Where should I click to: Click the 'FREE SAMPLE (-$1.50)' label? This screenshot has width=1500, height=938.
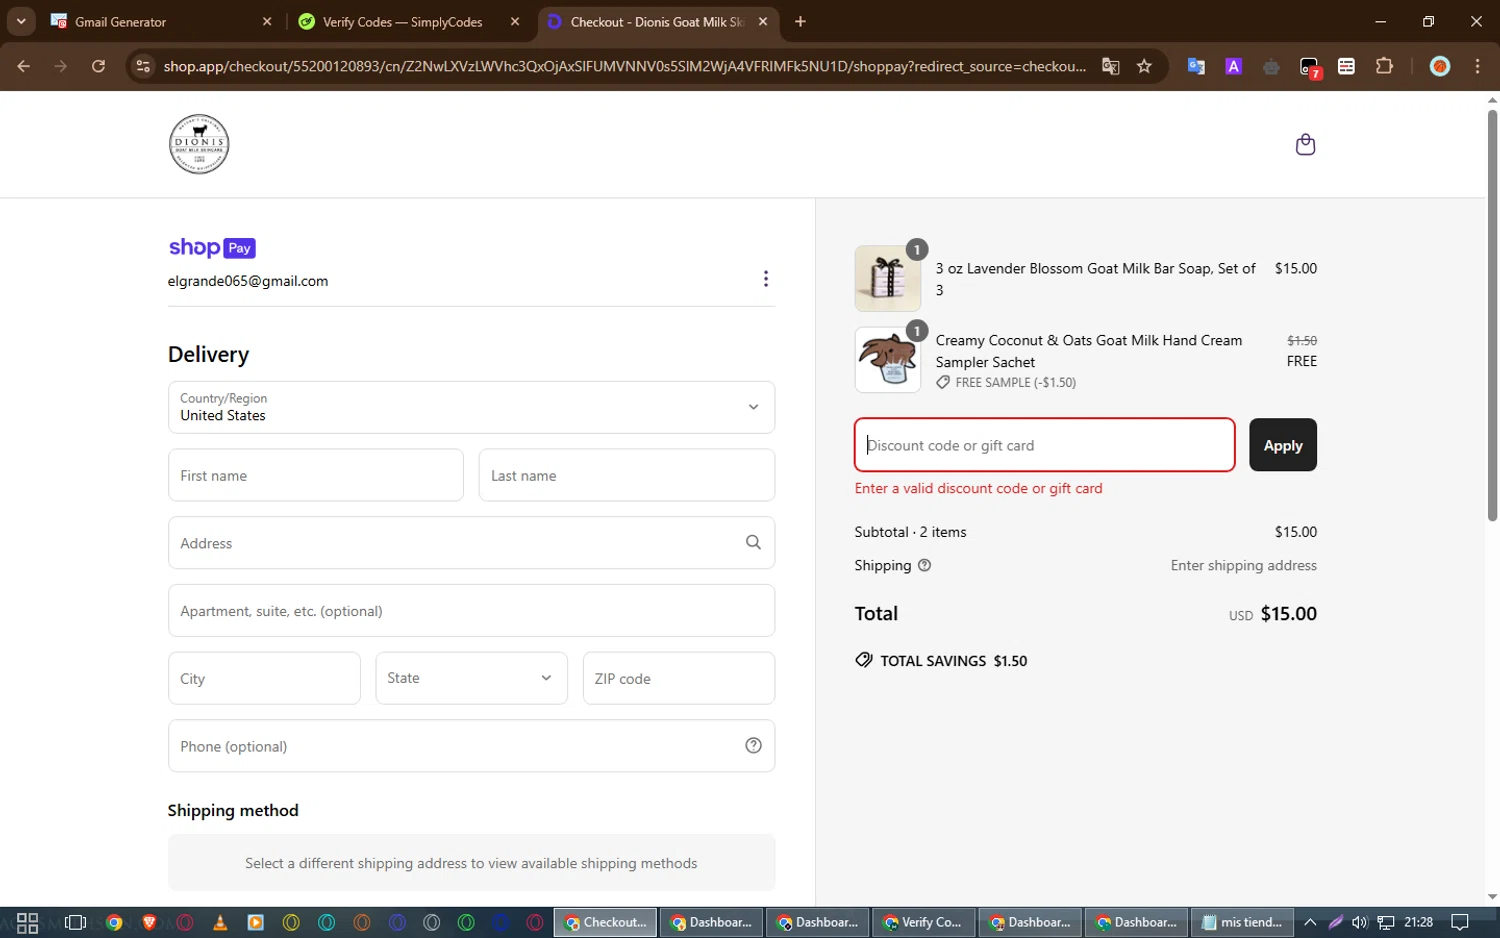(x=1015, y=382)
